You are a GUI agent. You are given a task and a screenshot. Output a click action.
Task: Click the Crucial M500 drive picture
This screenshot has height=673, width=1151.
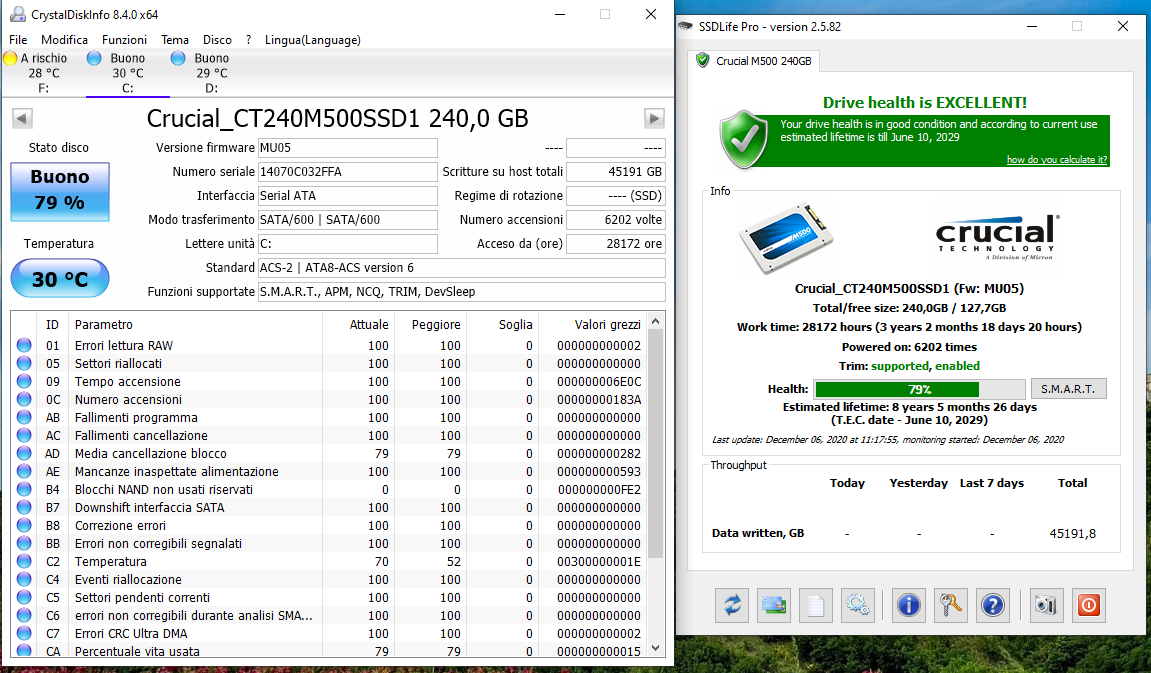click(786, 238)
